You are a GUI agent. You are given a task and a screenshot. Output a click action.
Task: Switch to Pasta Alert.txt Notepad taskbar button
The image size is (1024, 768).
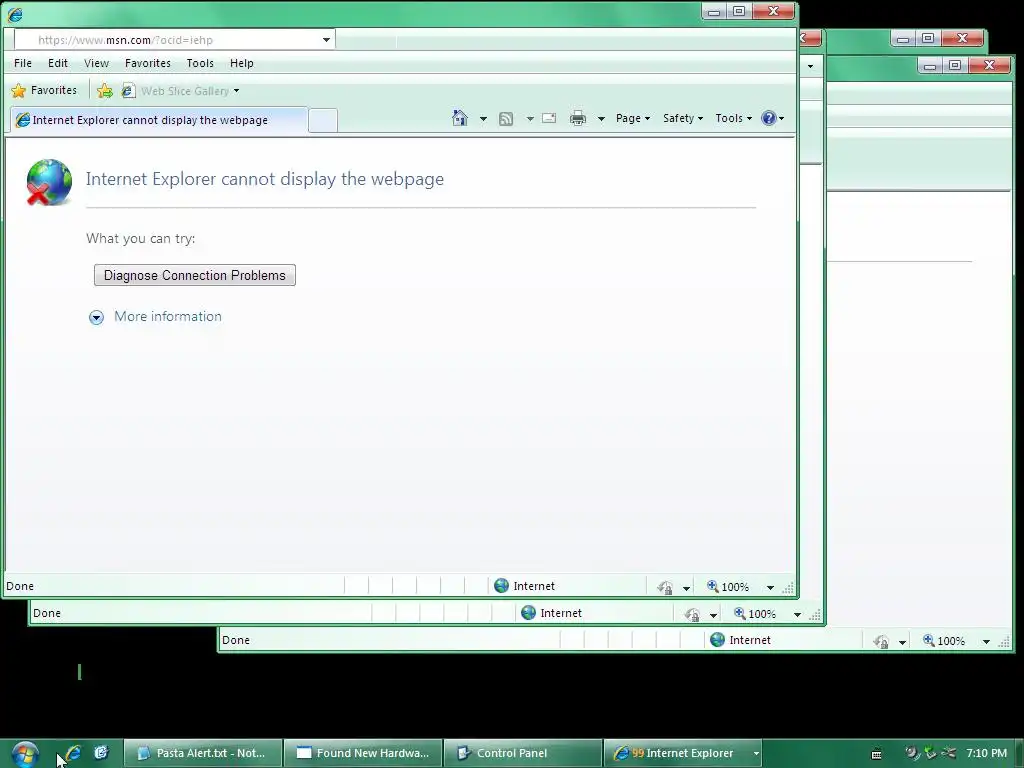(203, 753)
